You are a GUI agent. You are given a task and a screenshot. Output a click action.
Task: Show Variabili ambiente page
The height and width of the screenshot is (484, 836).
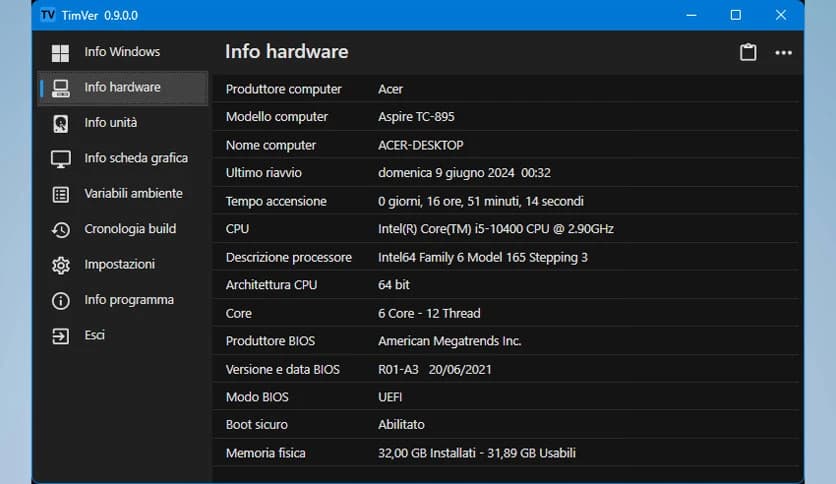pyautogui.click(x=123, y=194)
